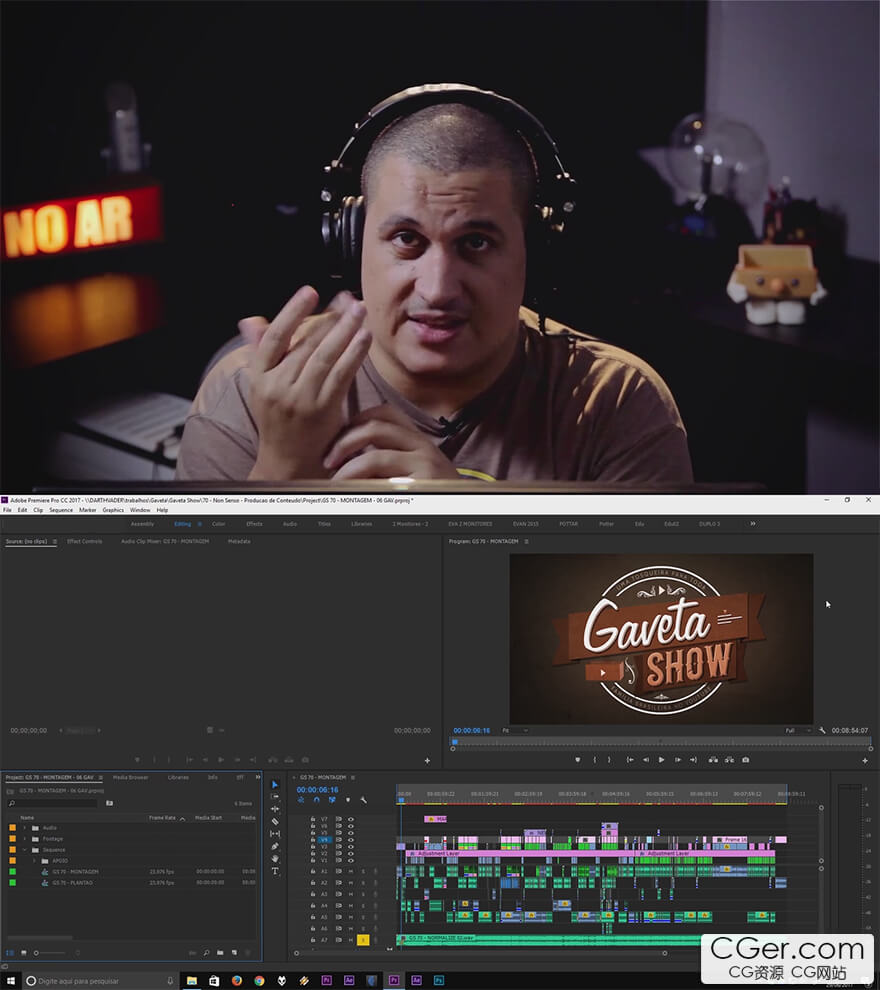
Task: Select the Pen tool
Action: [275, 847]
